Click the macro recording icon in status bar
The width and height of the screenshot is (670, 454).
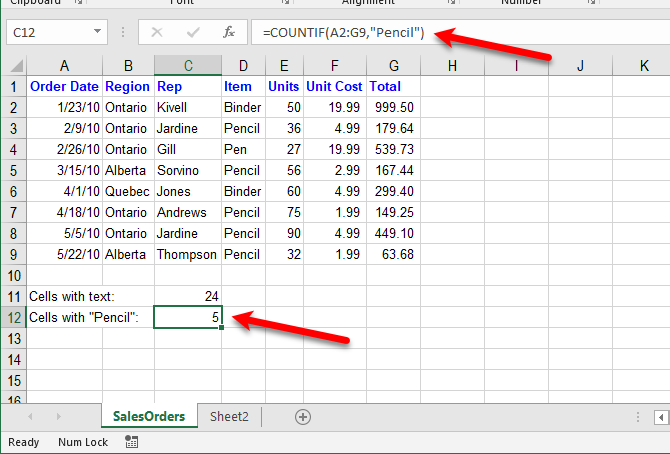click(131, 442)
